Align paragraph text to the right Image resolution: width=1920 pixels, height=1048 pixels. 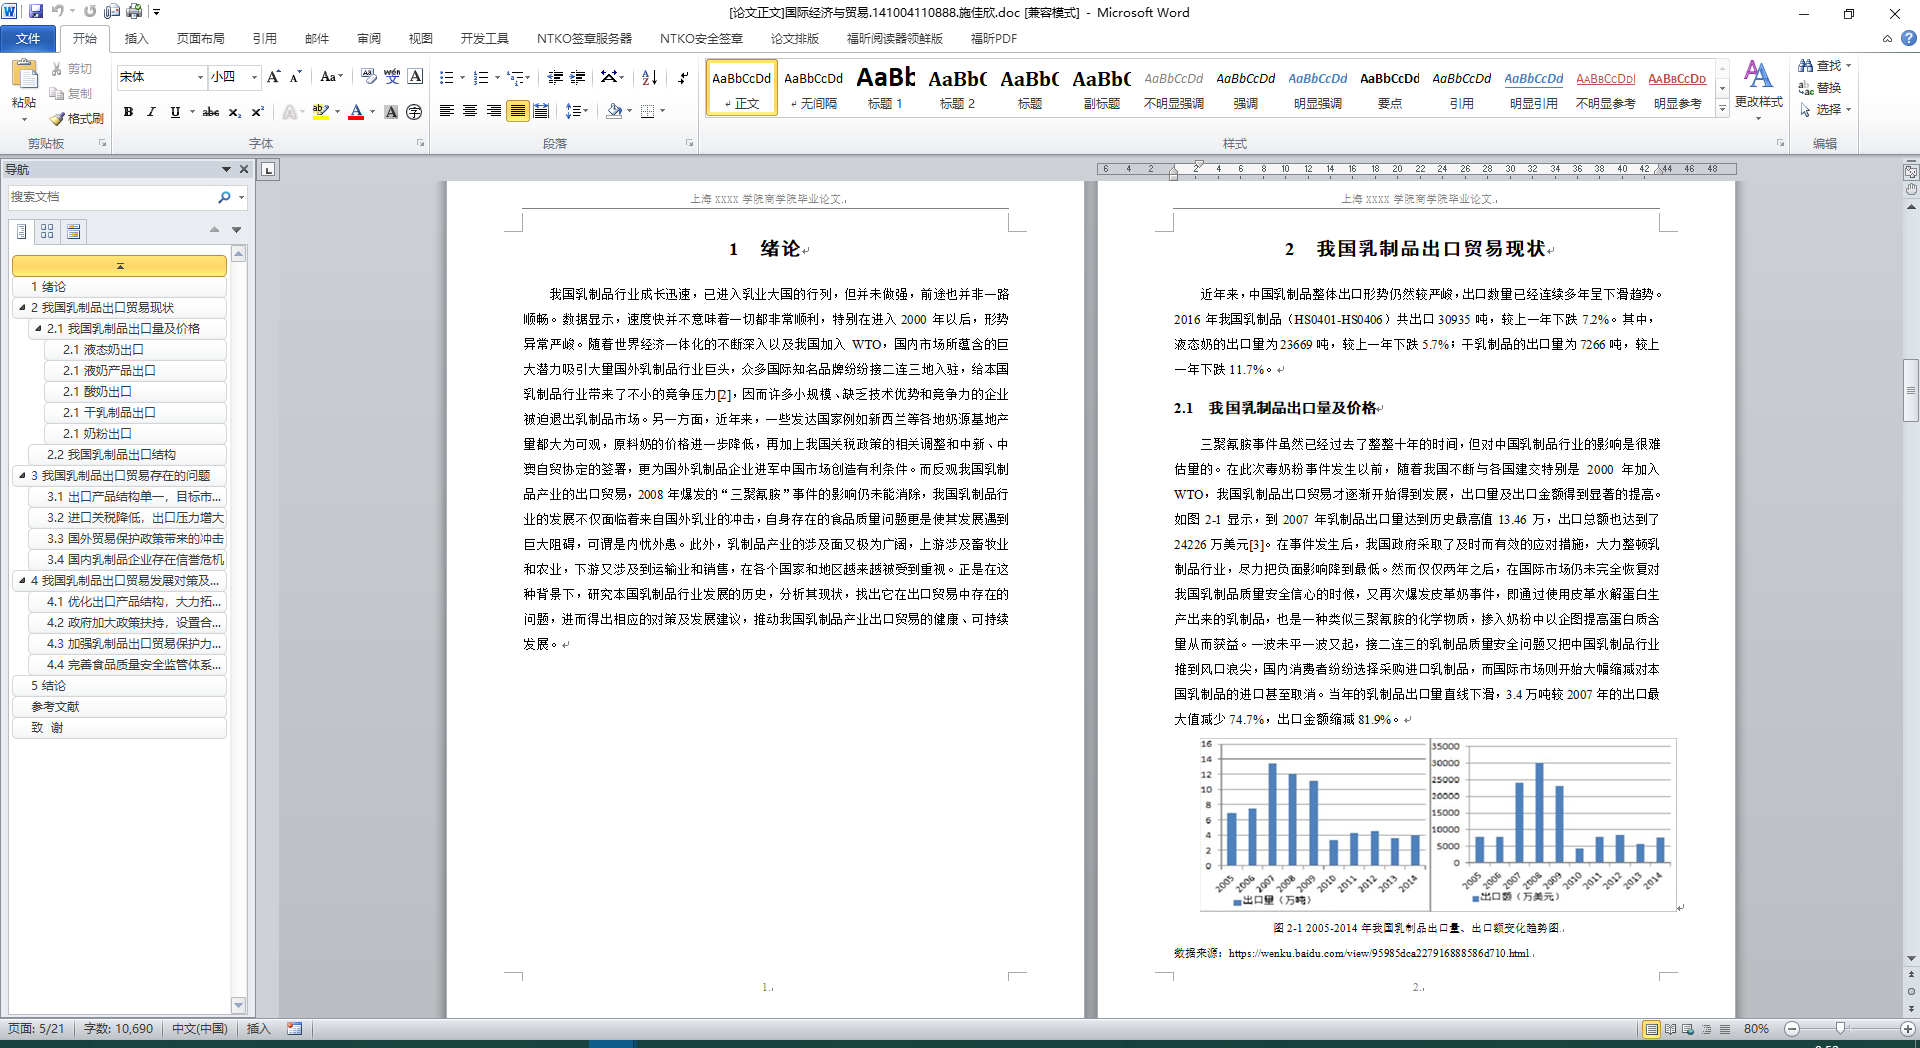tap(493, 111)
